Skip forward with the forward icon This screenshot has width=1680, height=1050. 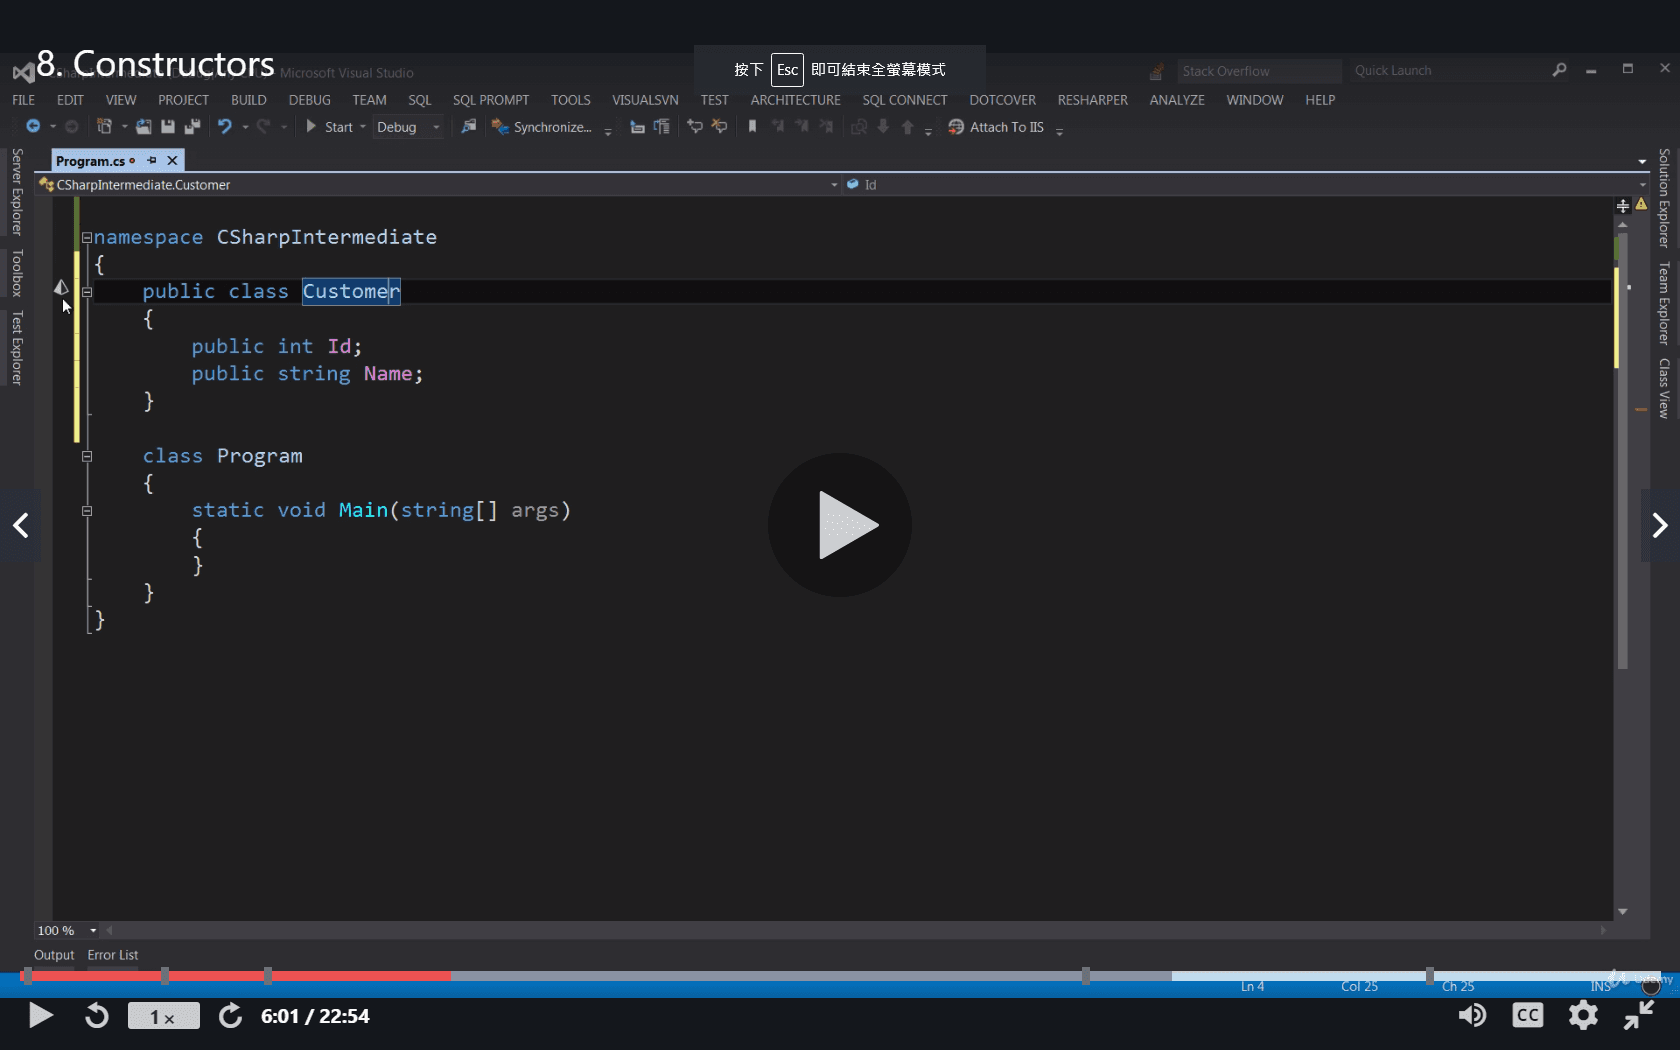[x=230, y=1016]
